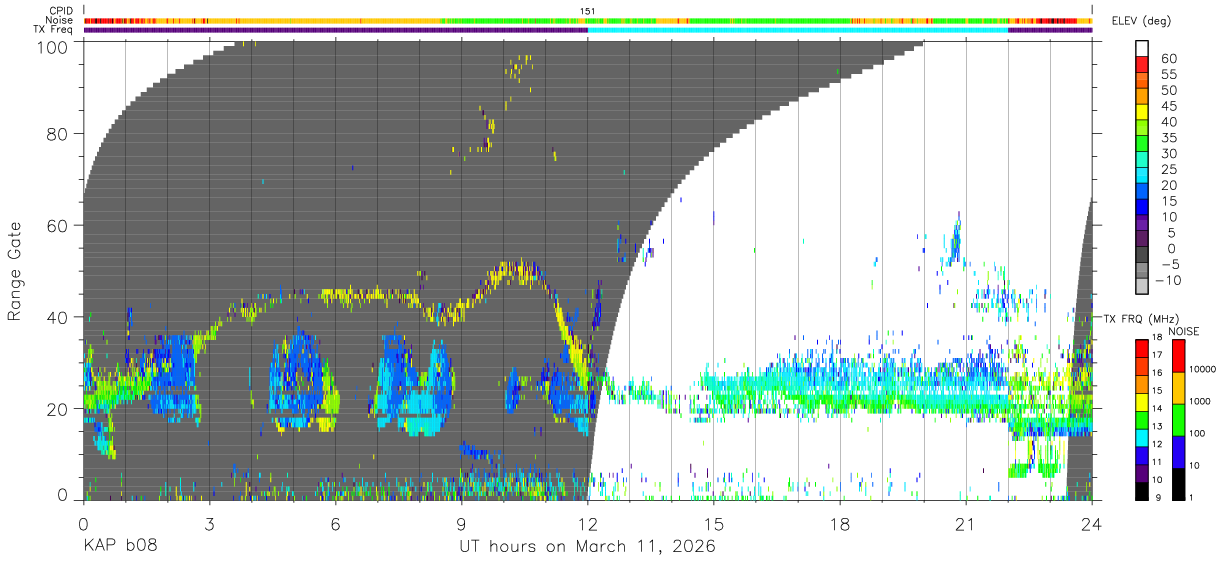This screenshot has width=1228, height=567.
Task: Click TX FRQ legend label '11'
Action: [x=1157, y=462]
